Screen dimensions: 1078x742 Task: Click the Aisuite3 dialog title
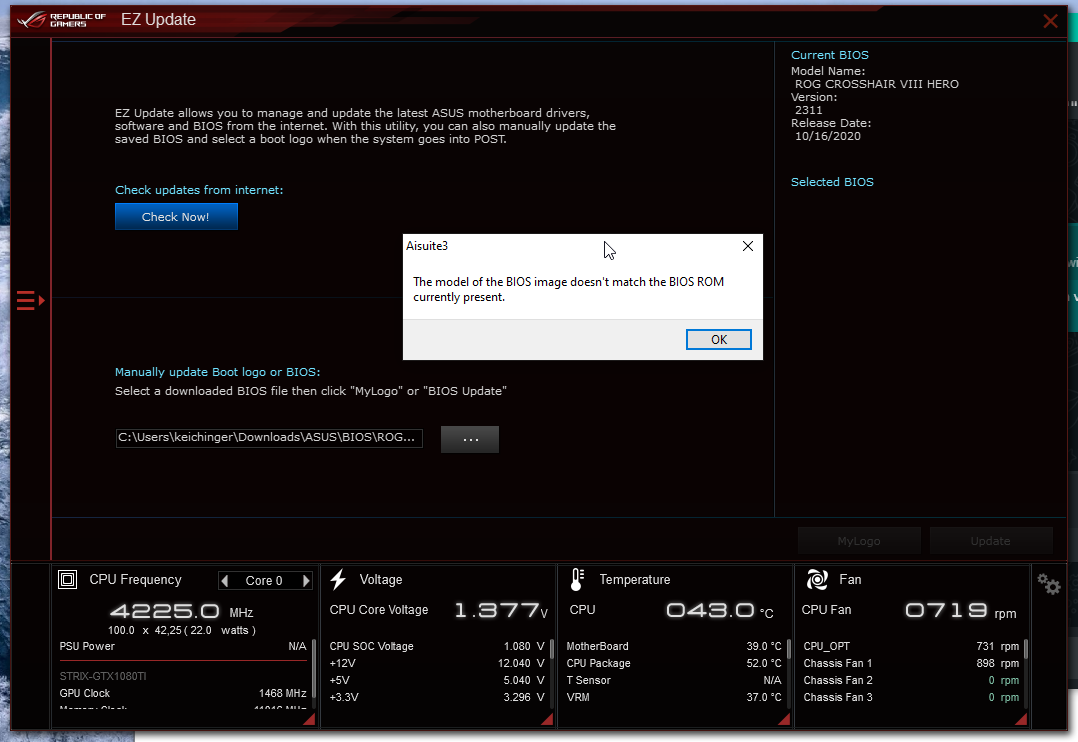427,246
